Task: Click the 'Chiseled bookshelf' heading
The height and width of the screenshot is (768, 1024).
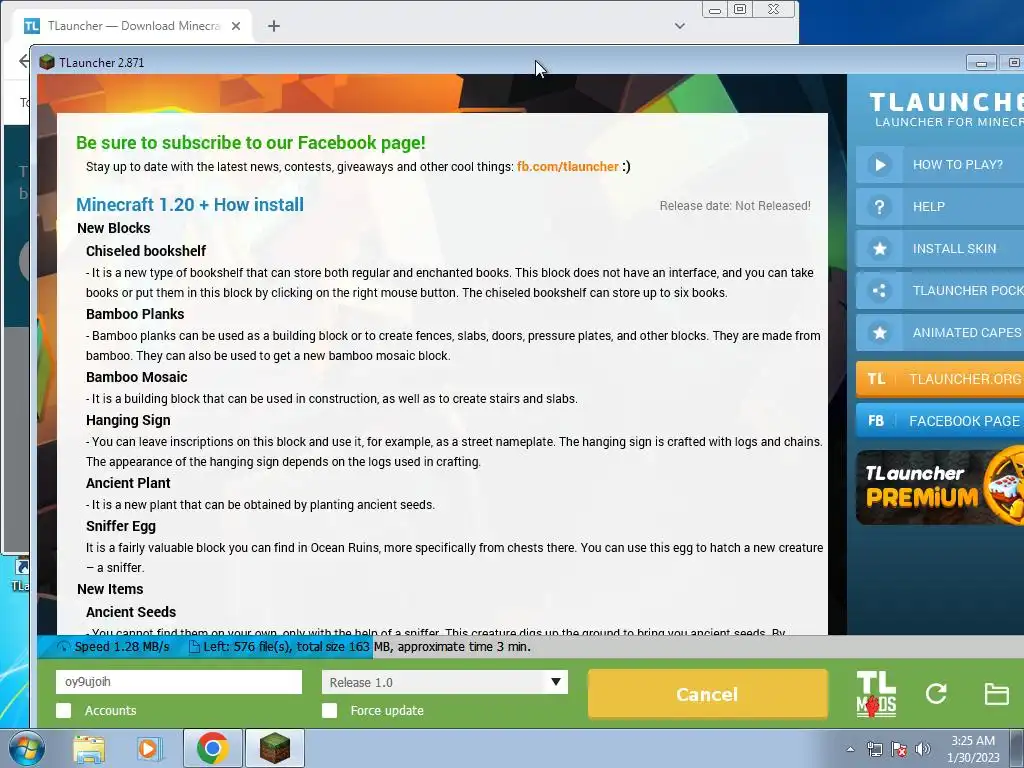Action: (x=146, y=251)
